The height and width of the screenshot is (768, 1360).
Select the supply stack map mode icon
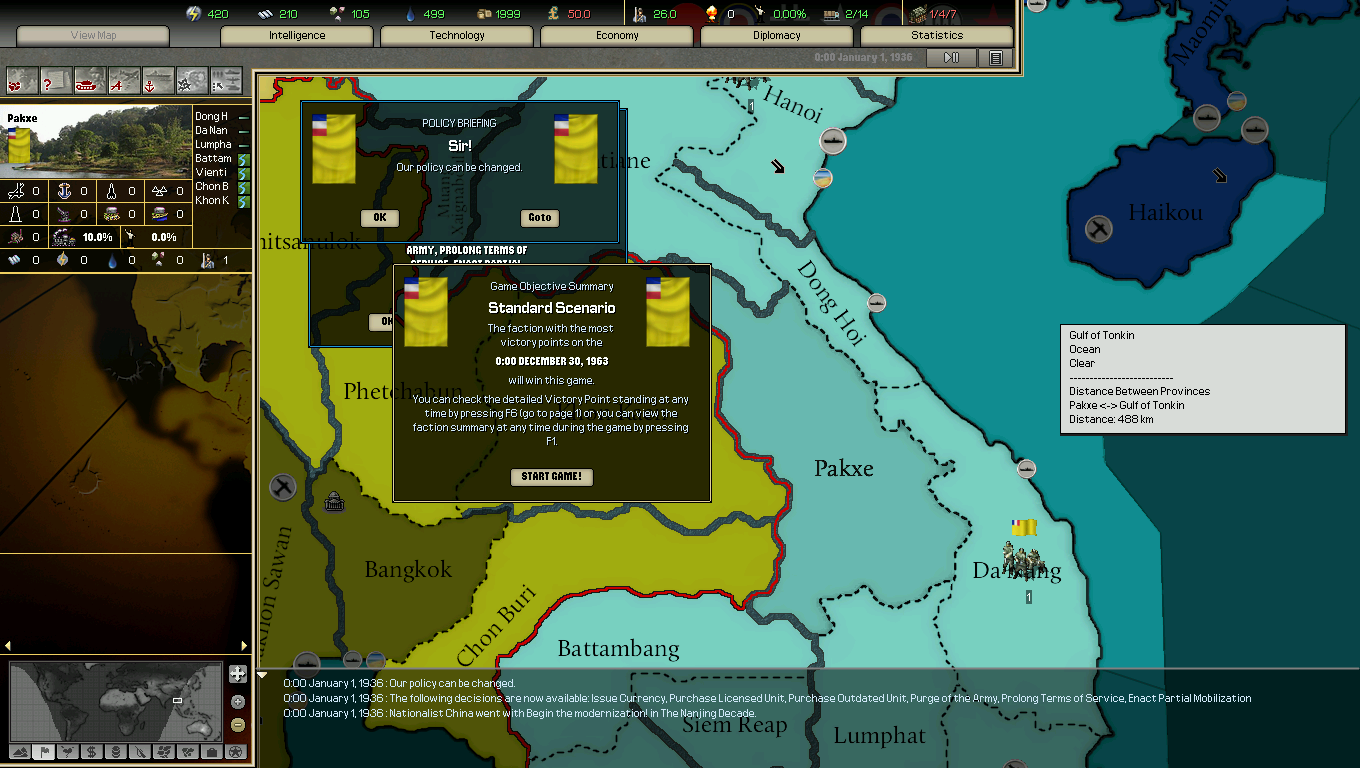click(x=115, y=752)
